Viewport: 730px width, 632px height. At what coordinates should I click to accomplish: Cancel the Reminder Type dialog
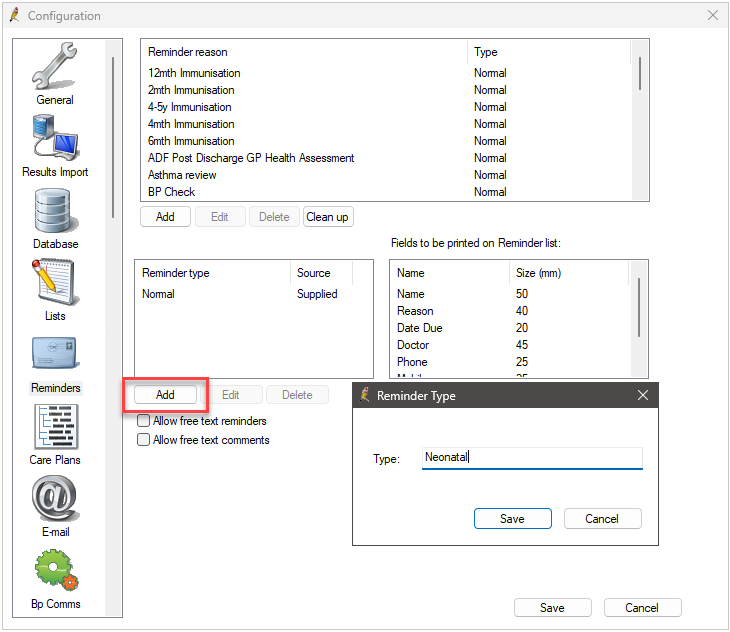[x=602, y=518]
